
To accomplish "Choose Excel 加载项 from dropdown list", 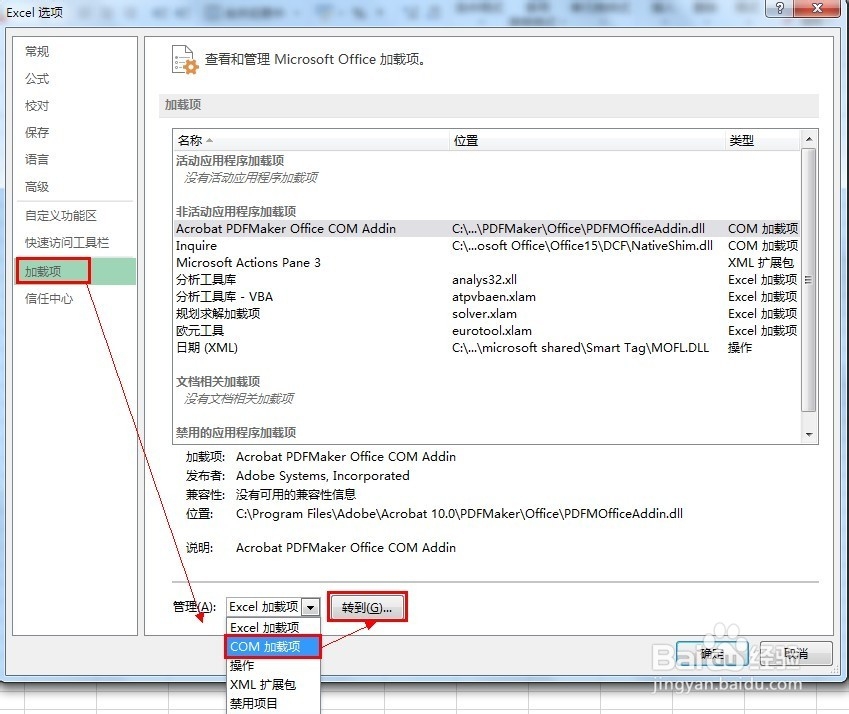I will [273, 627].
